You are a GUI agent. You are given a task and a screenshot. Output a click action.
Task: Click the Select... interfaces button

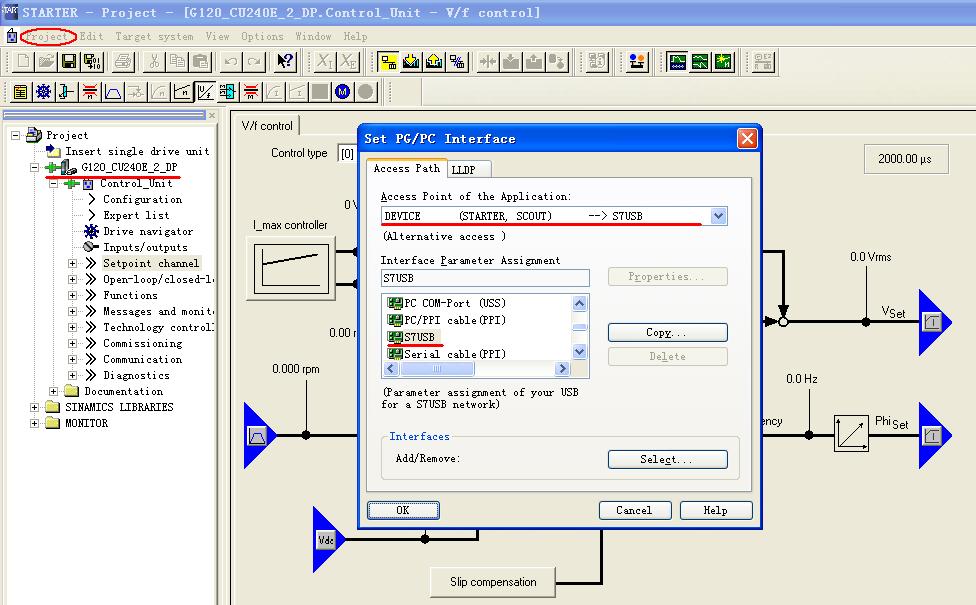tap(667, 459)
